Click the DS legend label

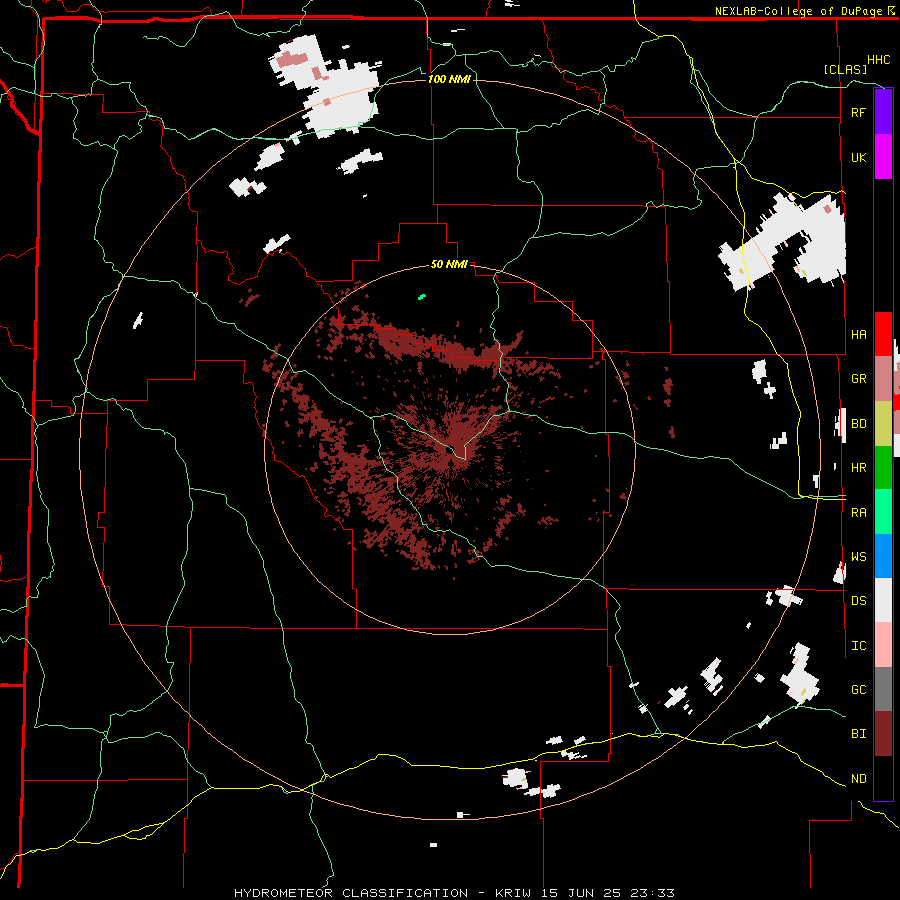coord(858,601)
